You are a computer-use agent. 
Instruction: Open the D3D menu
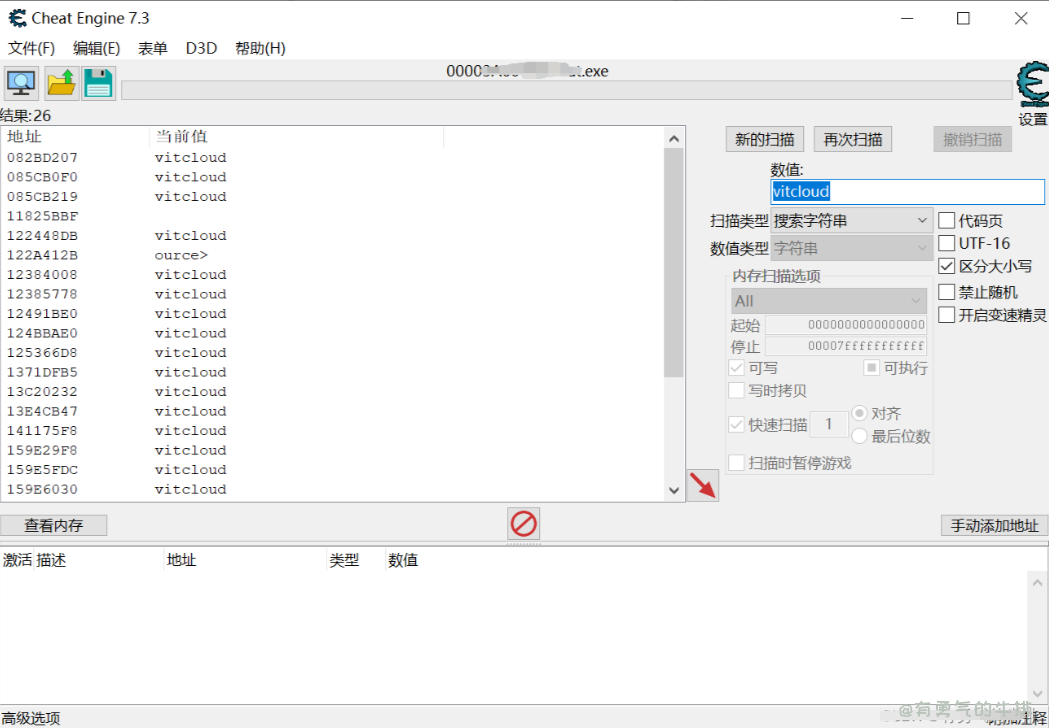click(x=201, y=48)
